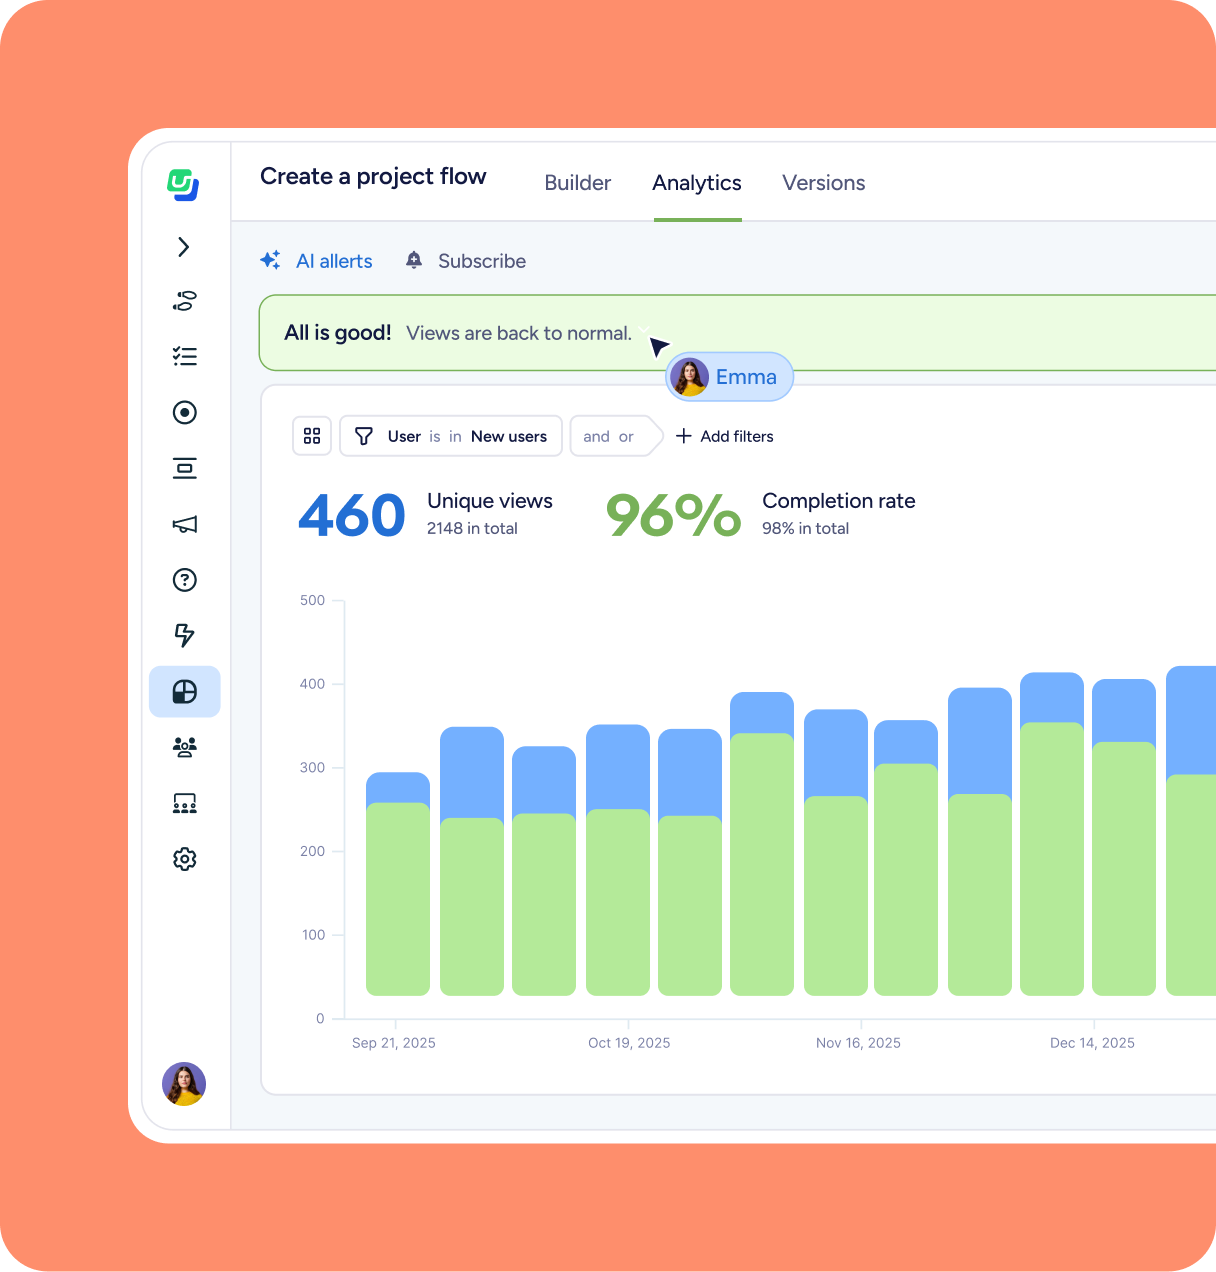
Task: Click the AI sparkle icon next to AI allerts
Action: [x=270, y=260]
